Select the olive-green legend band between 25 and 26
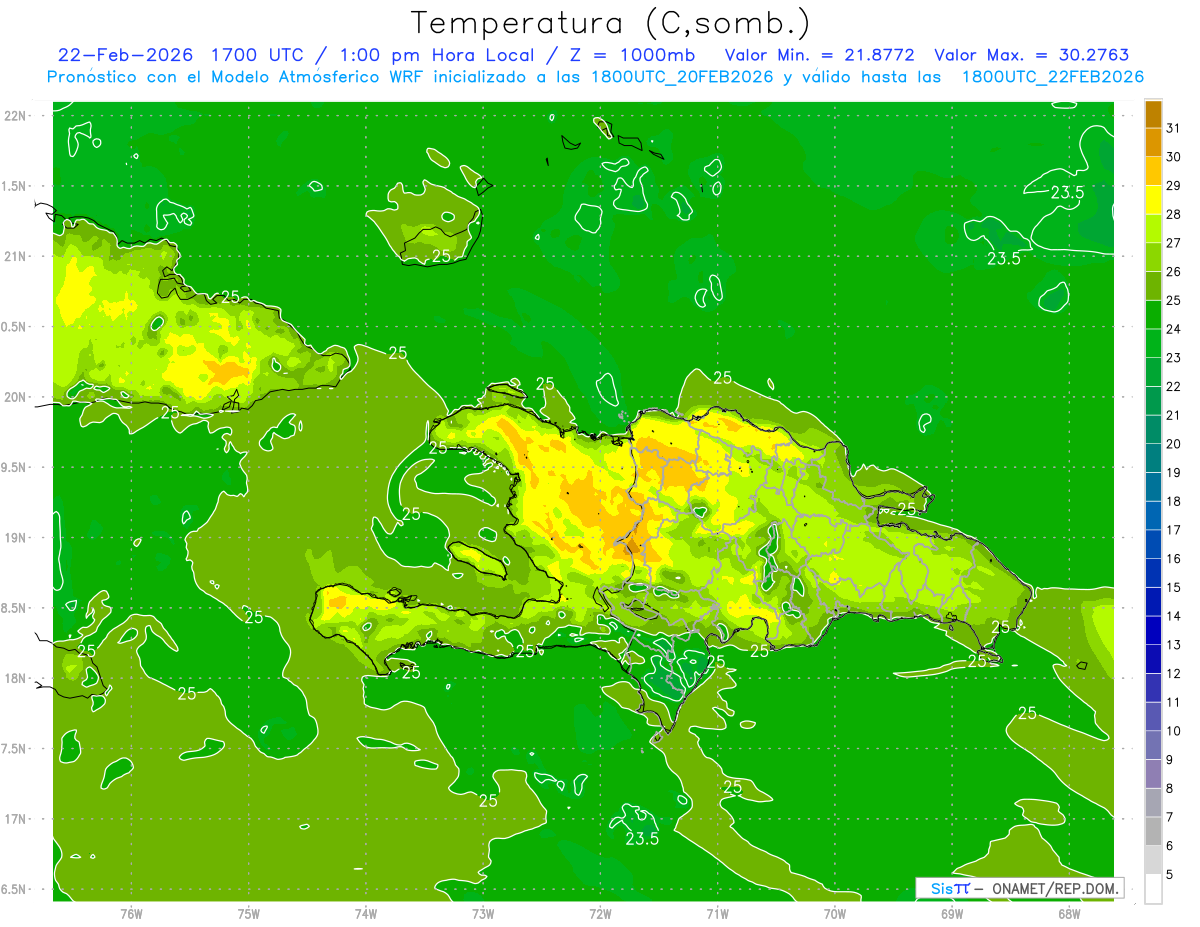The height and width of the screenshot is (927, 1200). pyautogui.click(x=1153, y=286)
